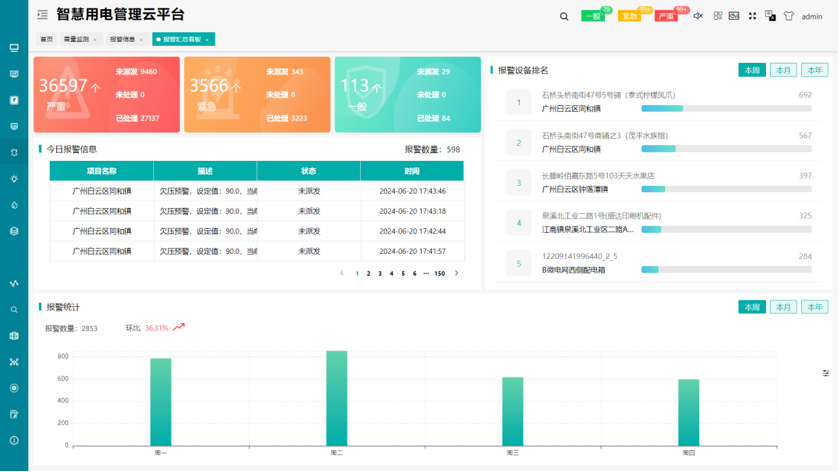Open the big-screen display icon in the header
Image resolution: width=839 pixels, height=472 pixels.
[x=734, y=16]
